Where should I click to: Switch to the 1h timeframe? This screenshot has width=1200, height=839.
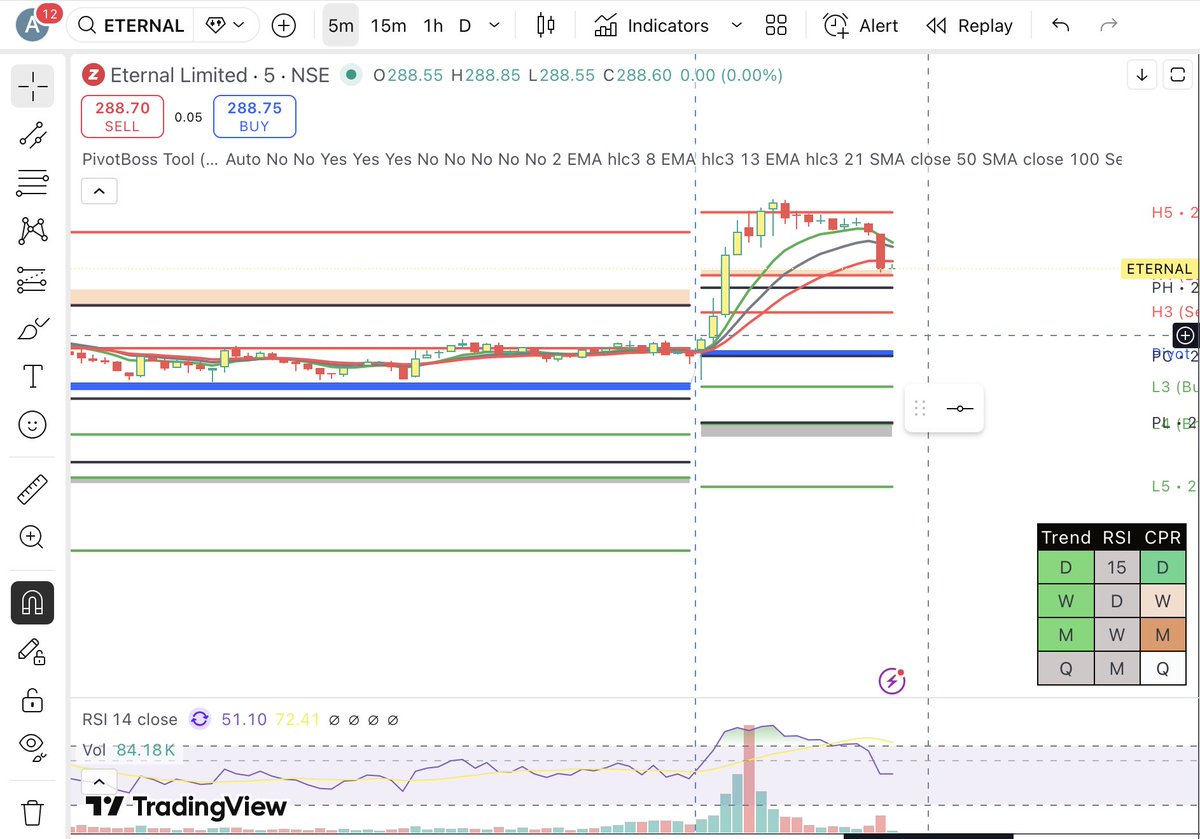pos(433,25)
